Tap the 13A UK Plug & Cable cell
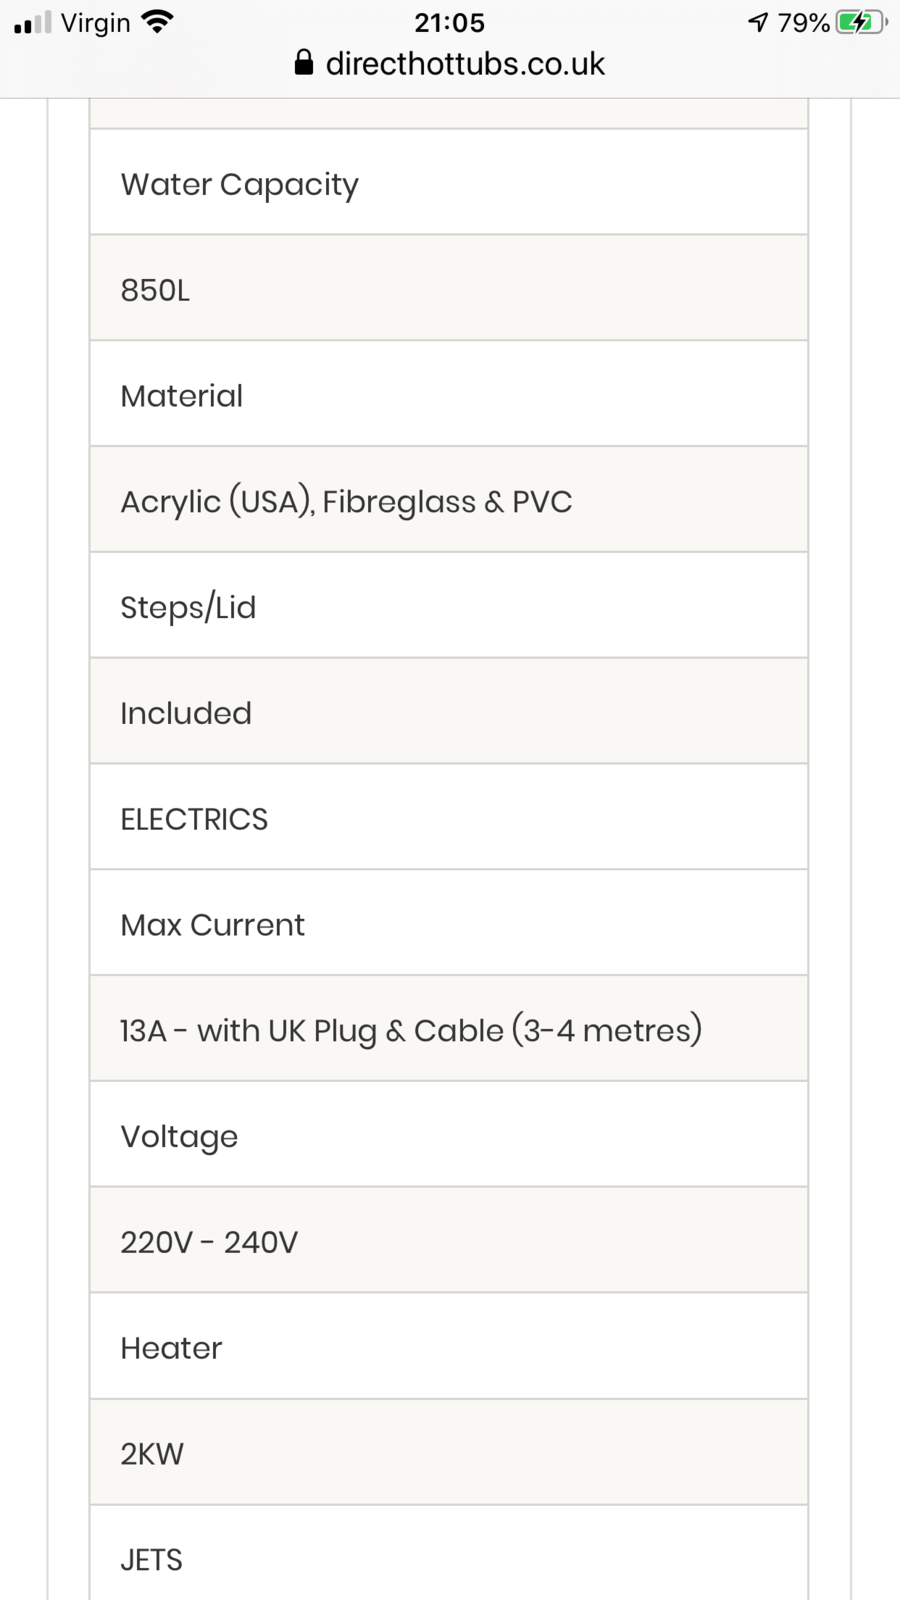900x1600 pixels. [449, 1030]
